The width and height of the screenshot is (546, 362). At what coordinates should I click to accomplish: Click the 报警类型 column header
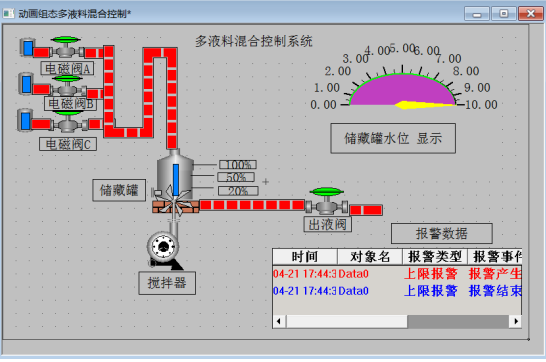[x=435, y=257]
